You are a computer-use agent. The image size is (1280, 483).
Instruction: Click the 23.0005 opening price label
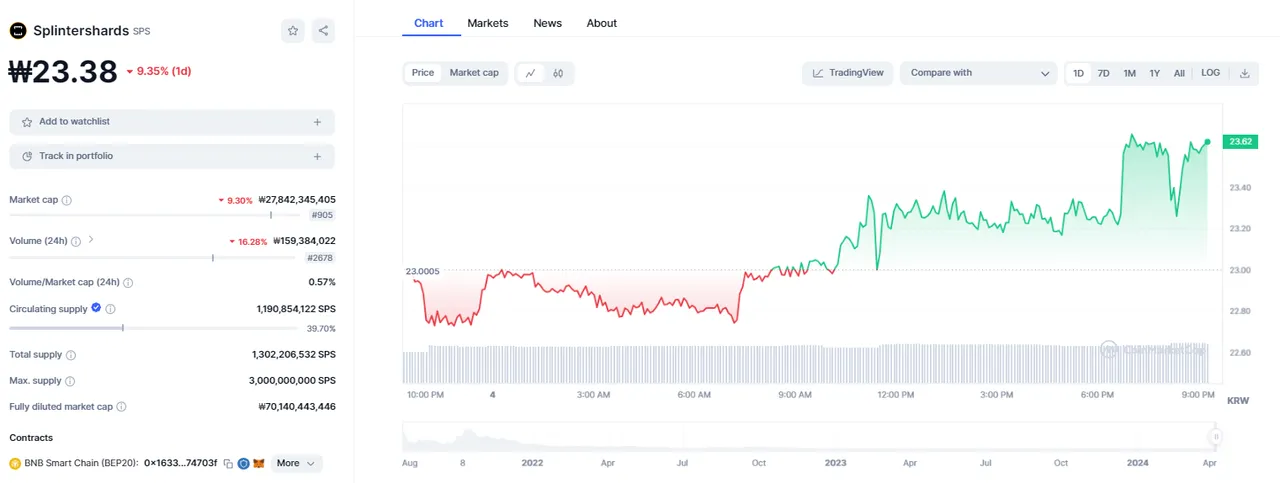[x=422, y=271]
